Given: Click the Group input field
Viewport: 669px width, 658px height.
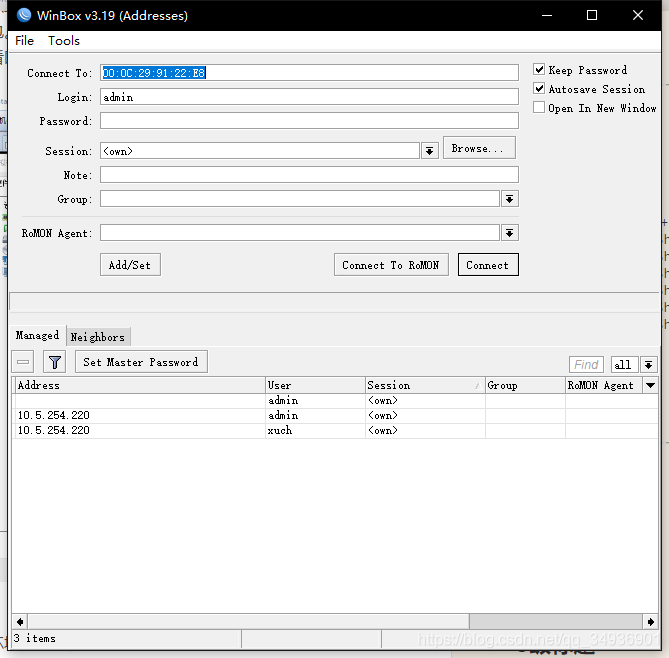Looking at the screenshot, I should pyautogui.click(x=300, y=199).
